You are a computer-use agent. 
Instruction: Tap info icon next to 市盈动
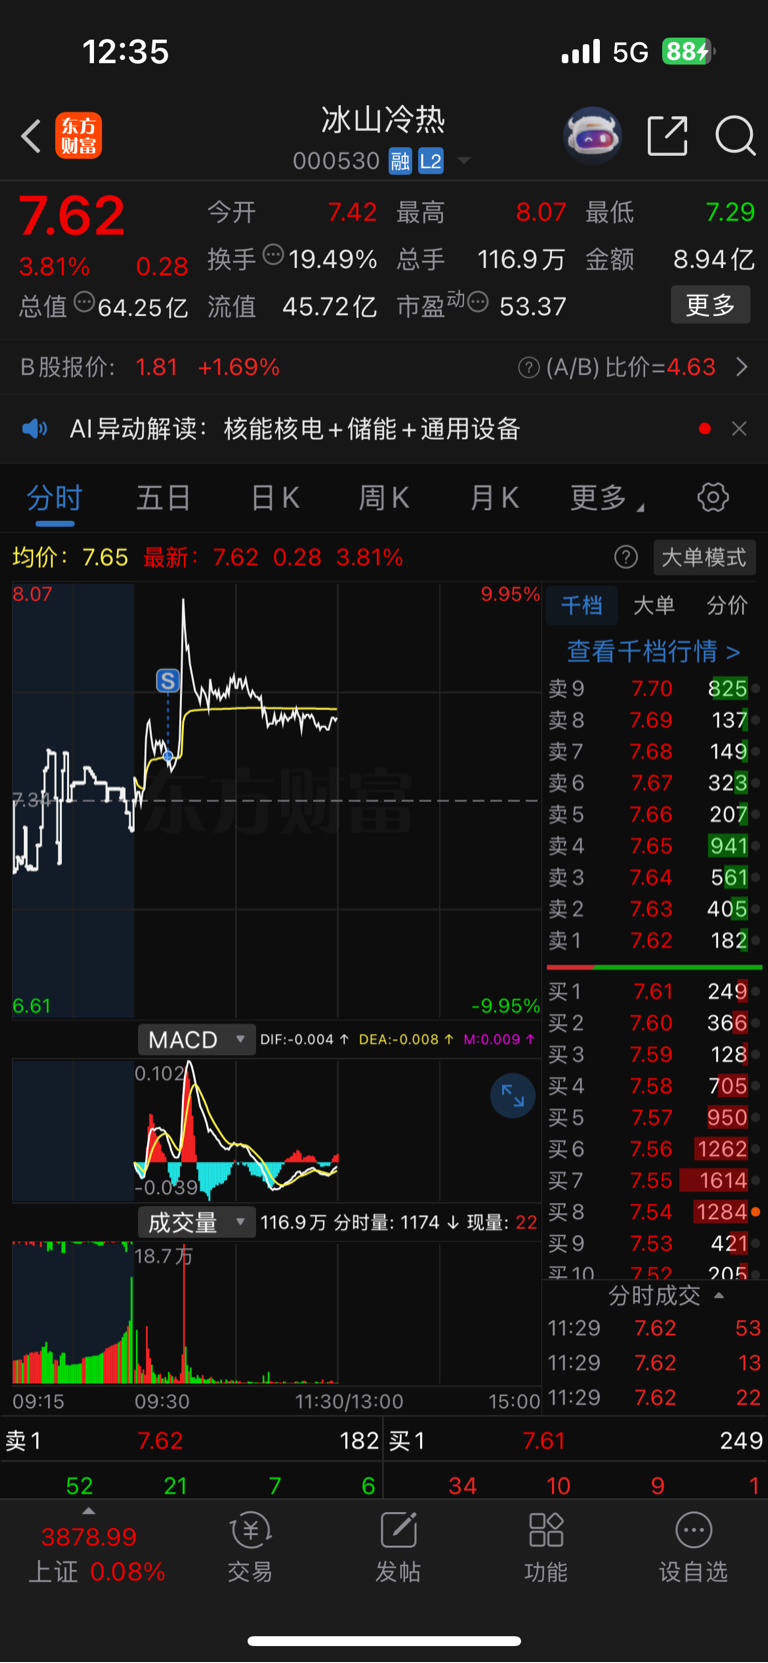click(x=478, y=301)
